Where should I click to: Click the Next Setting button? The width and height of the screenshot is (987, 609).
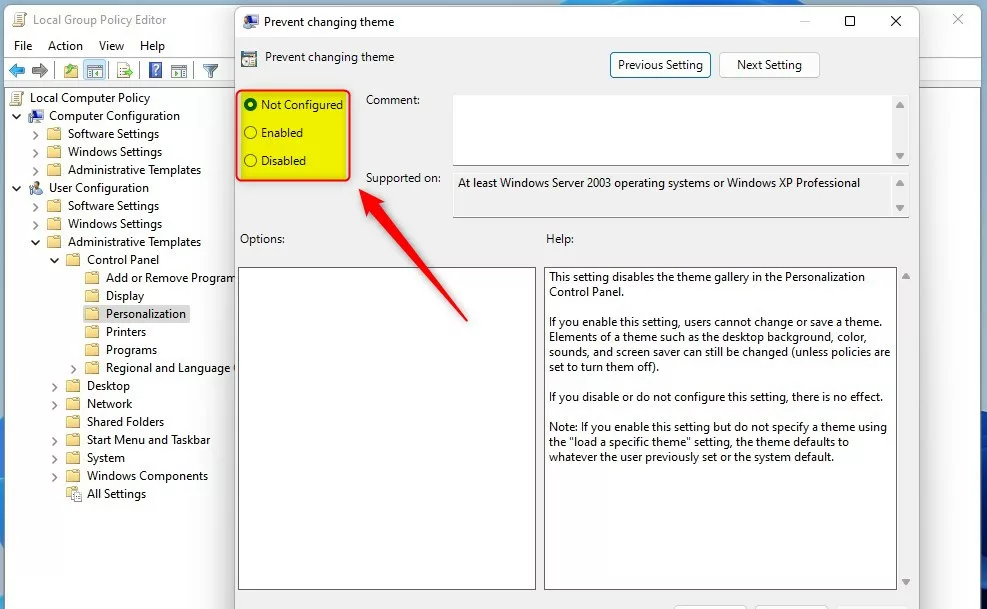click(x=769, y=65)
